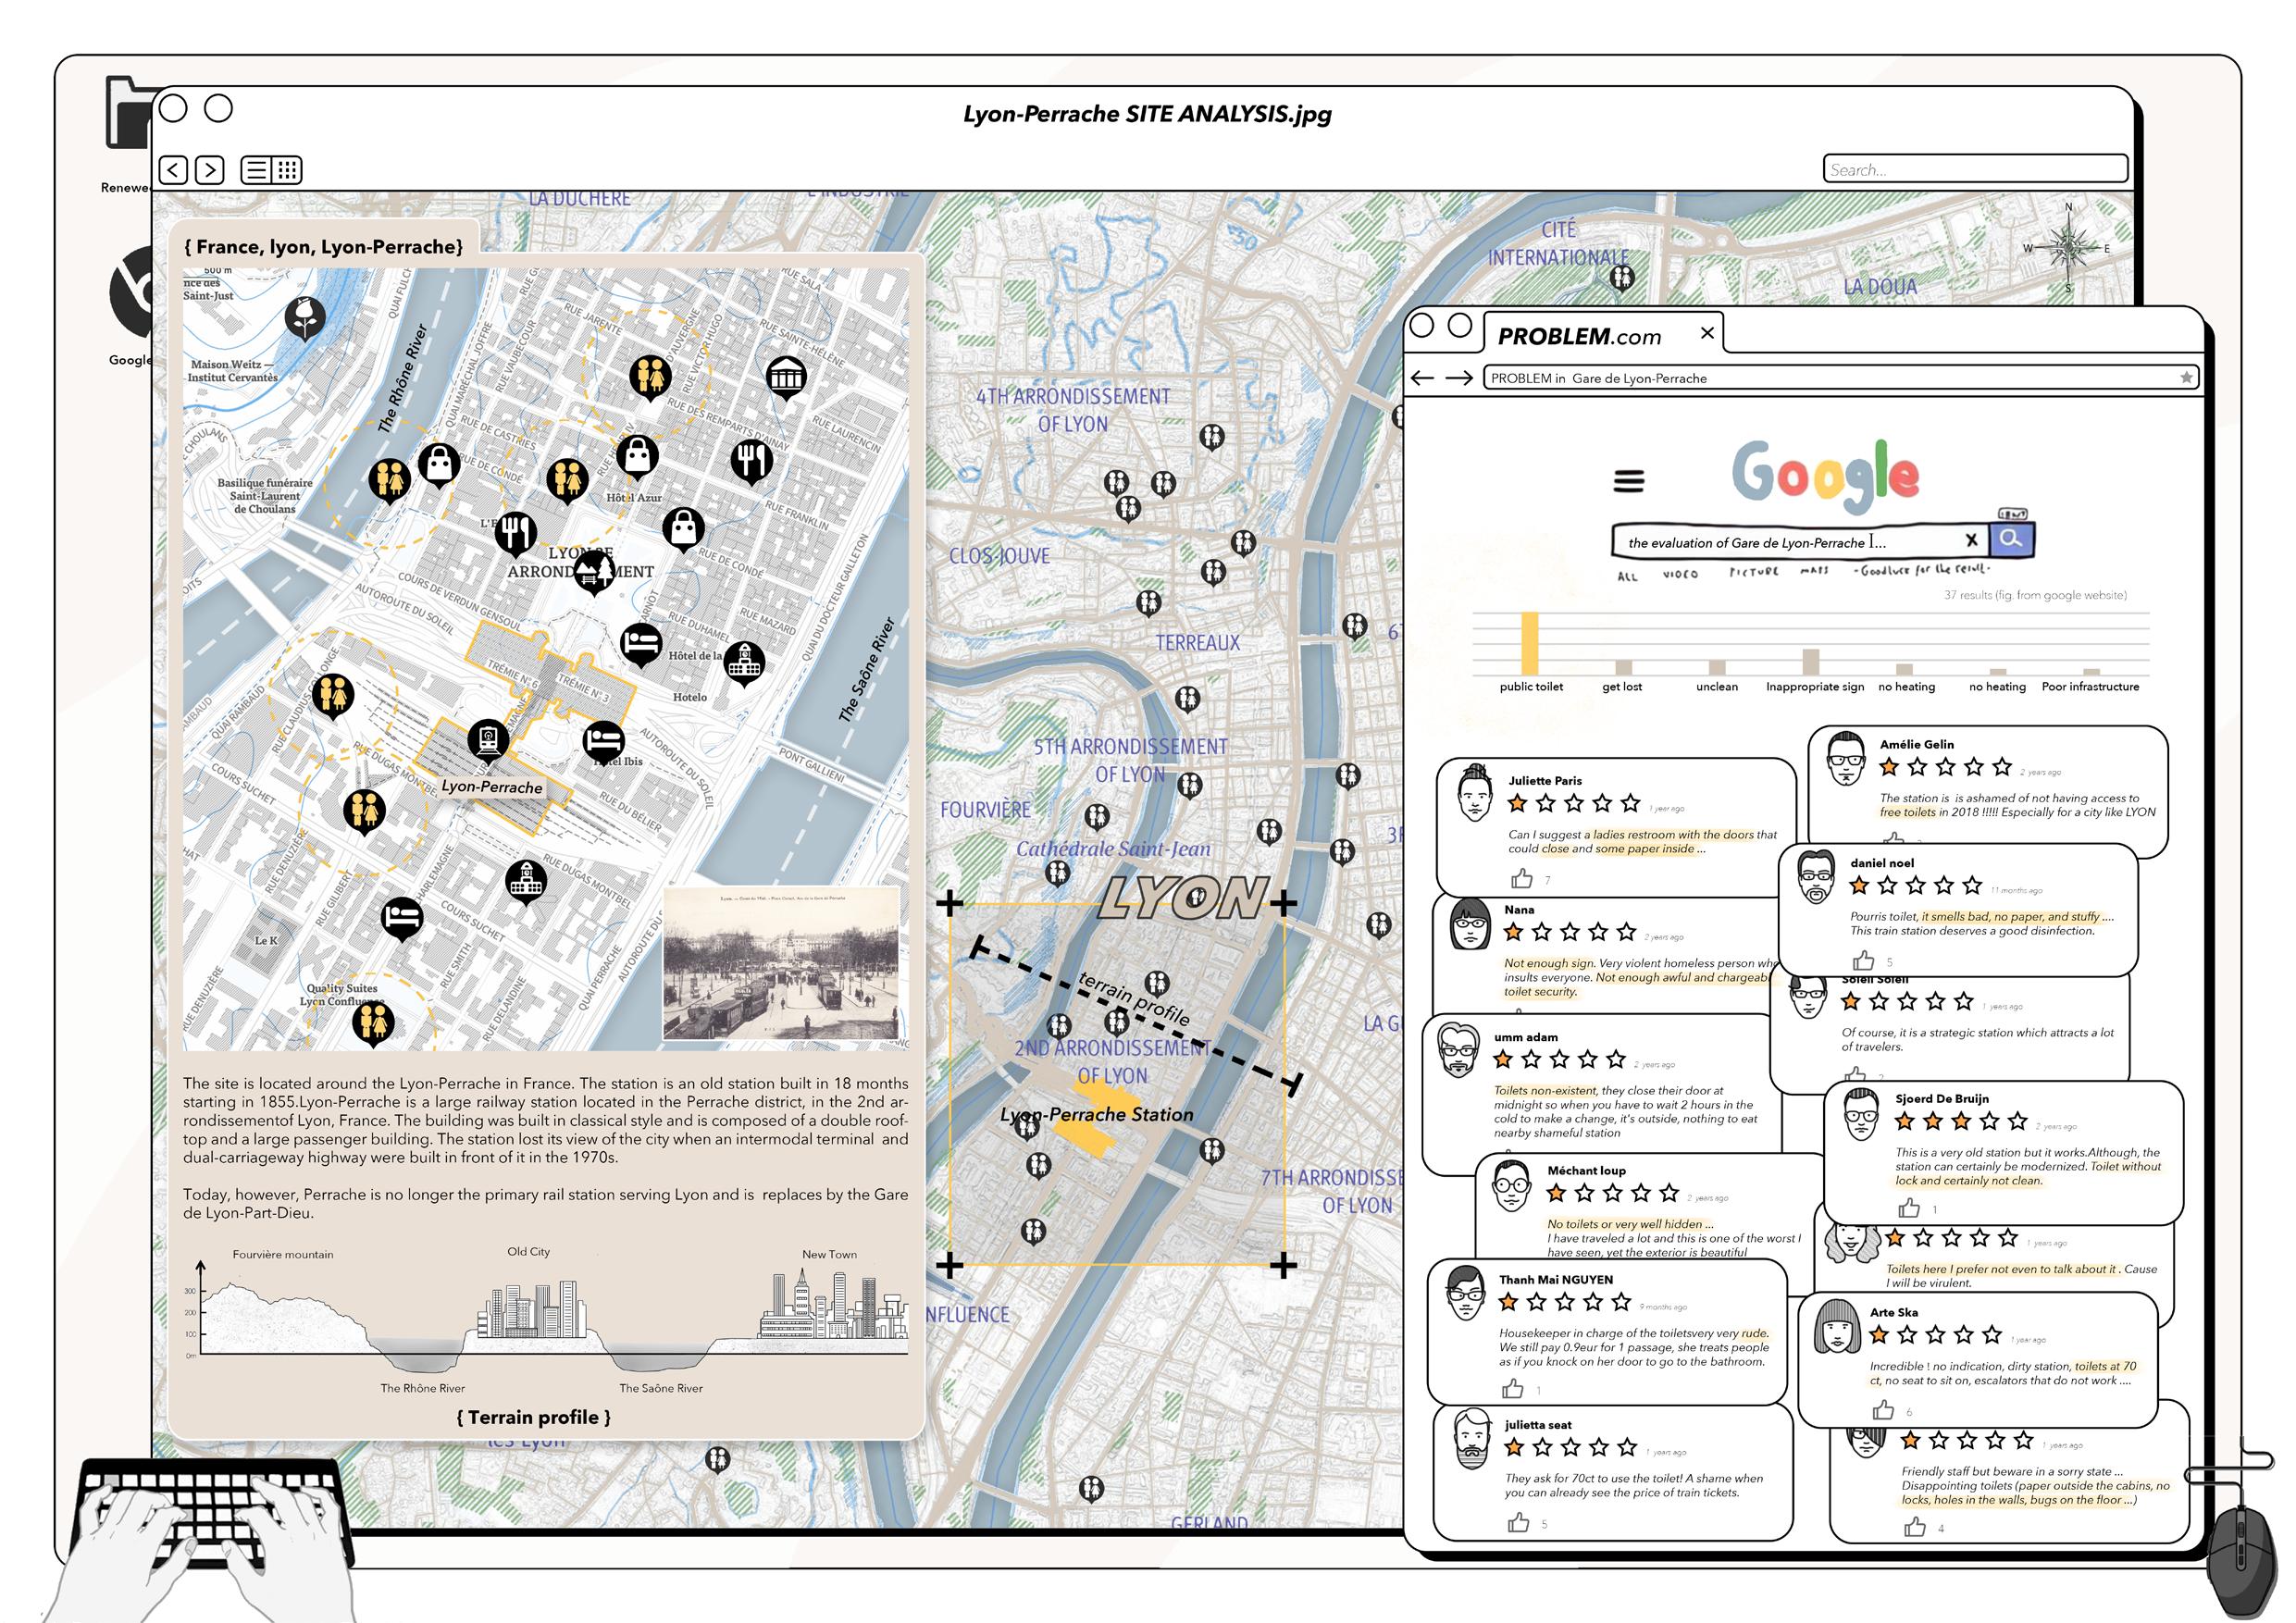This screenshot has height=1623, width=2296.
Task: Click the 'Poor infrastructure' chart label
Action: pyautogui.click(x=2090, y=687)
